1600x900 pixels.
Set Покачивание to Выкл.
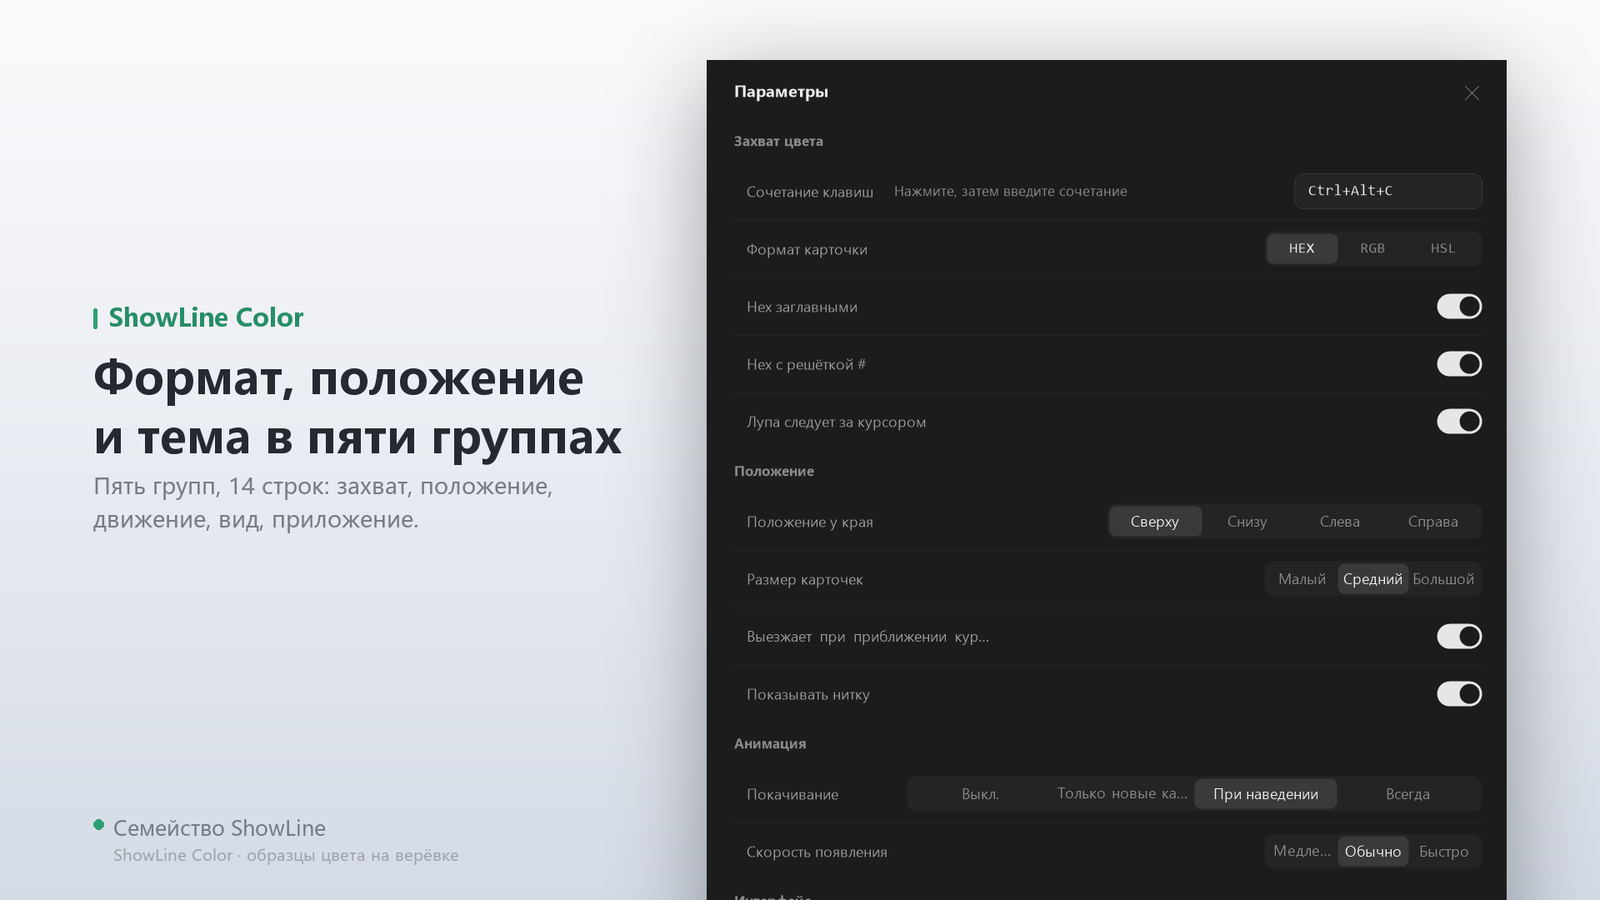[x=980, y=794]
